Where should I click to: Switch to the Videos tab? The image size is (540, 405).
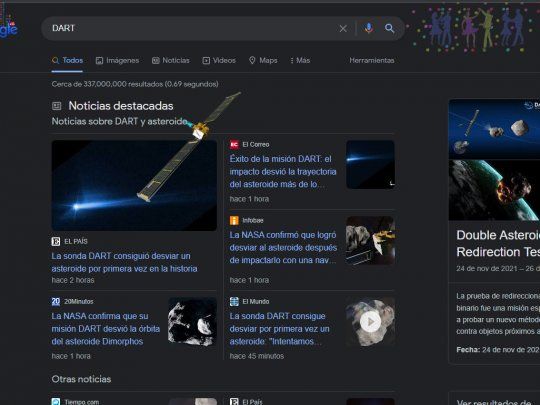pos(219,61)
